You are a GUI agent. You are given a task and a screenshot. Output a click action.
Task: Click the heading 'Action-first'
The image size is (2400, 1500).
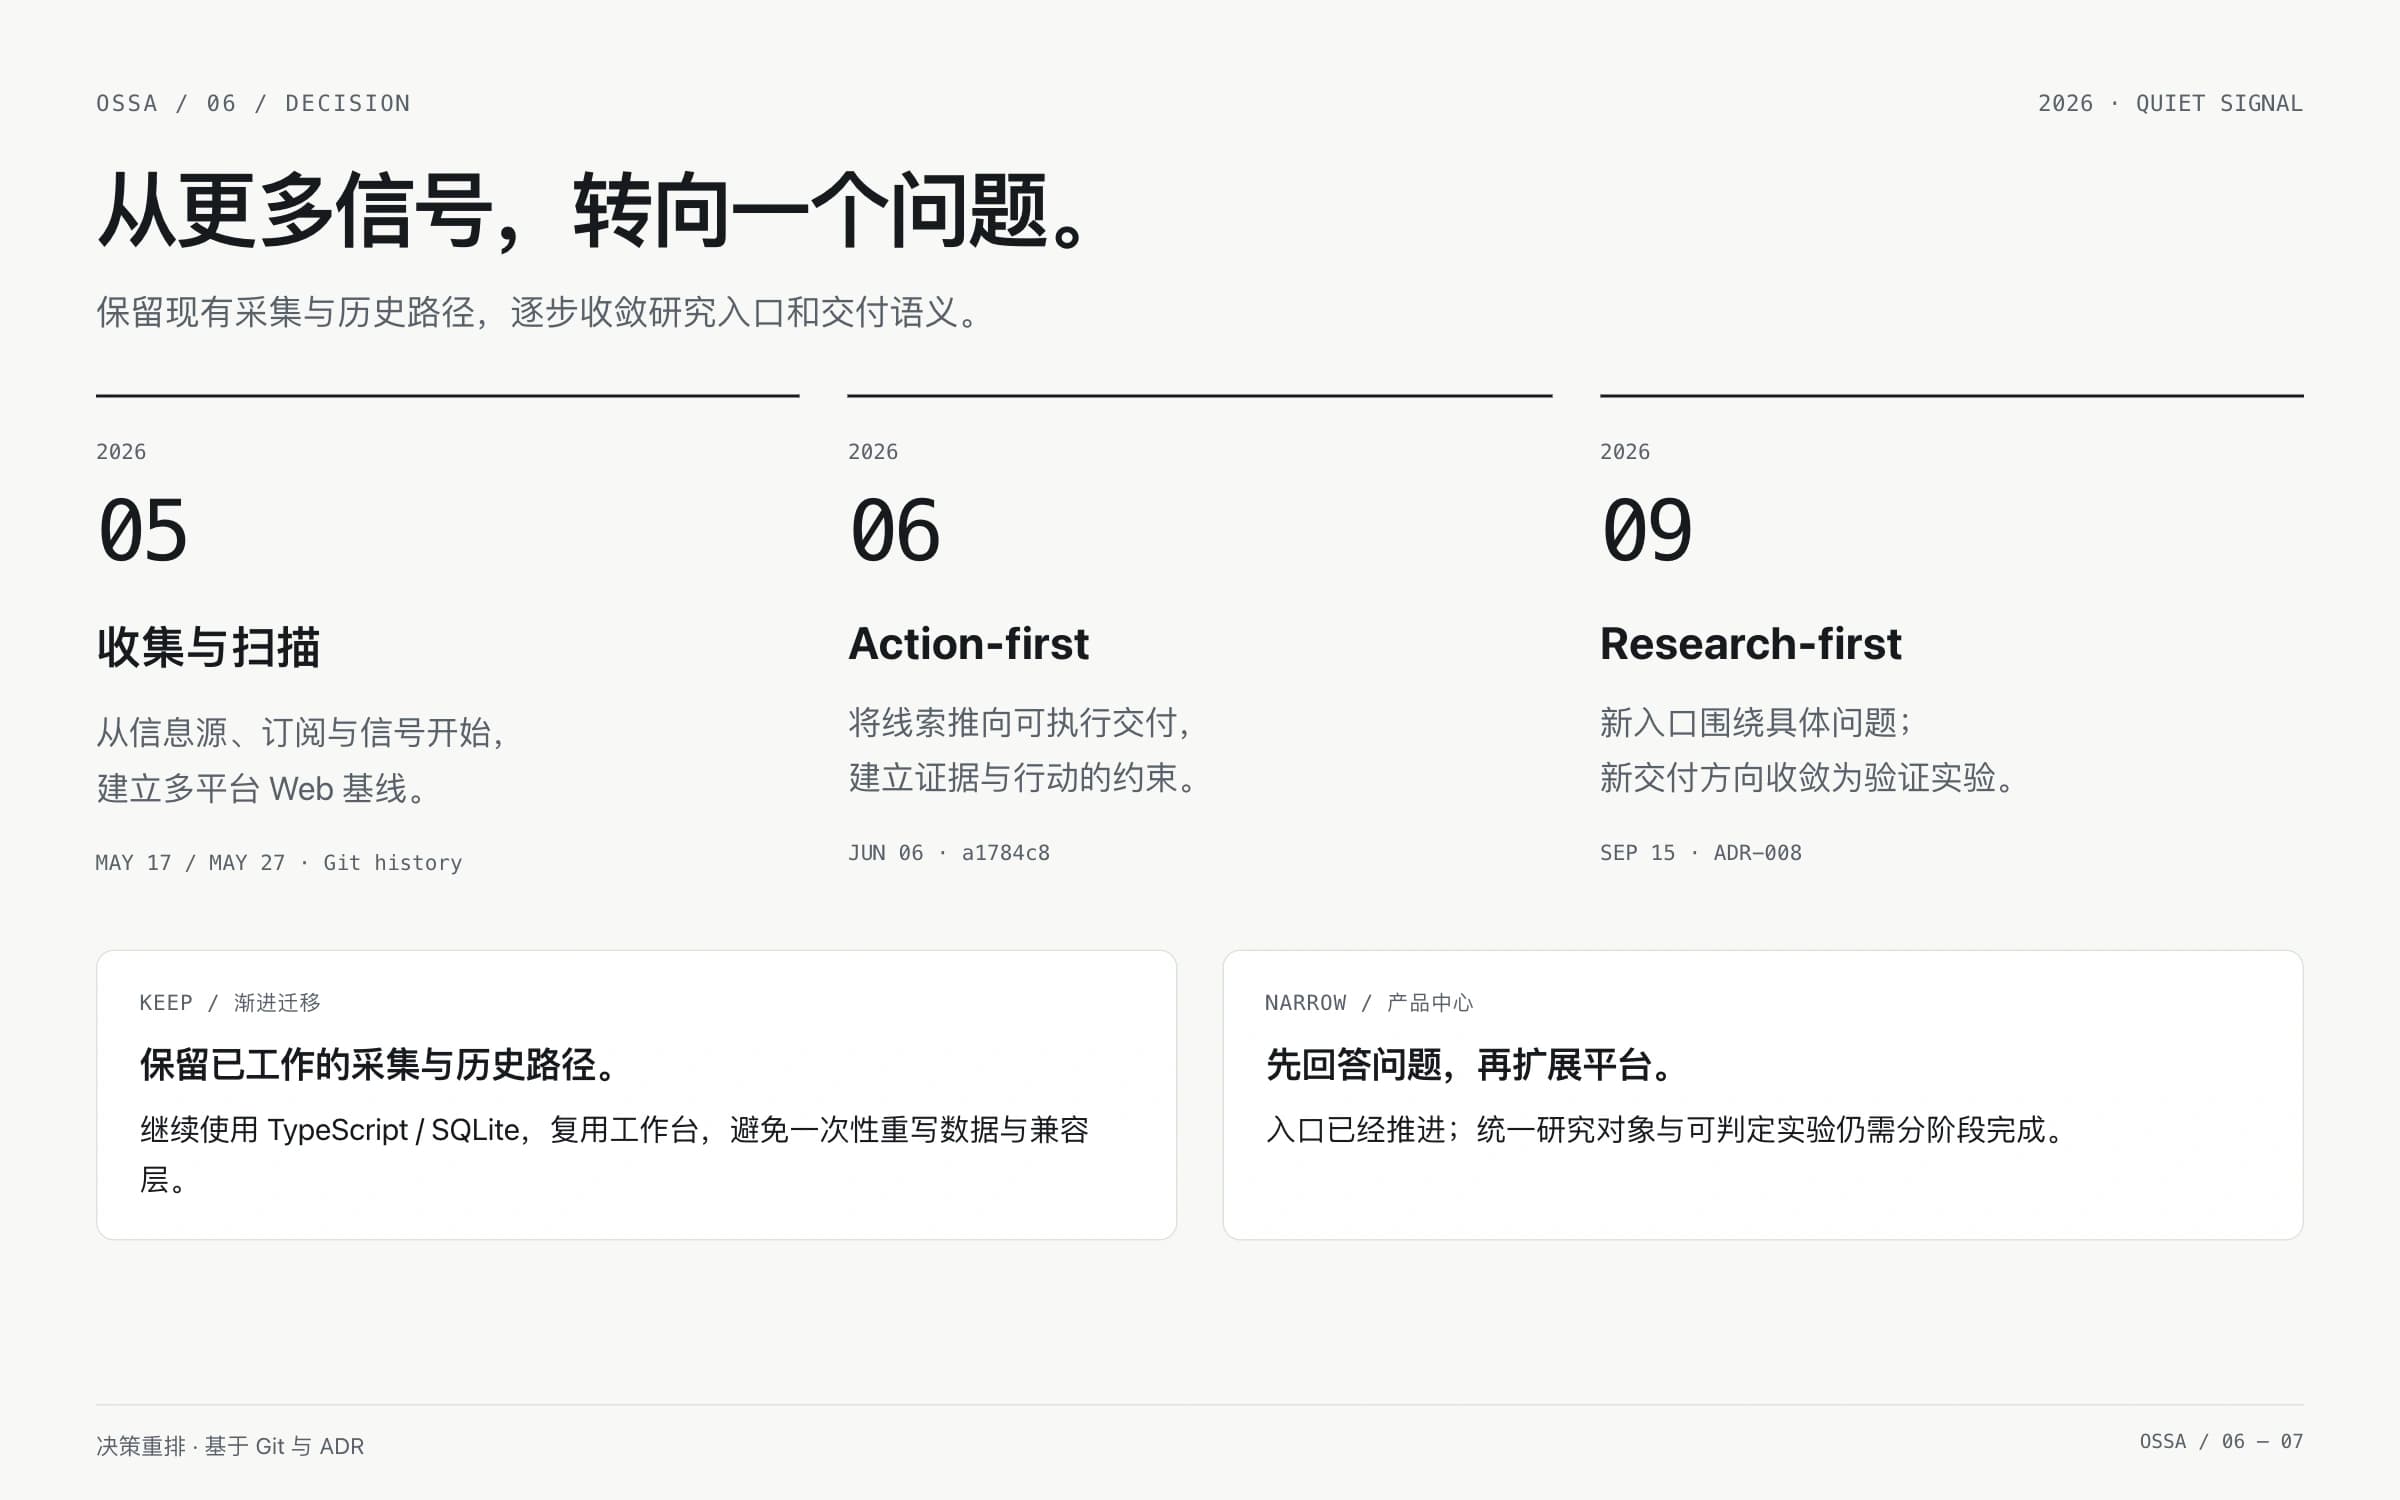click(x=968, y=643)
